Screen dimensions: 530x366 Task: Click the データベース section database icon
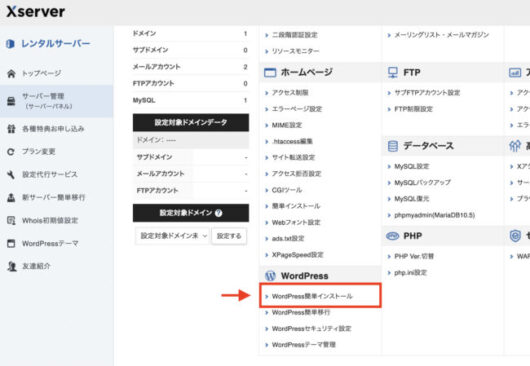click(x=392, y=146)
